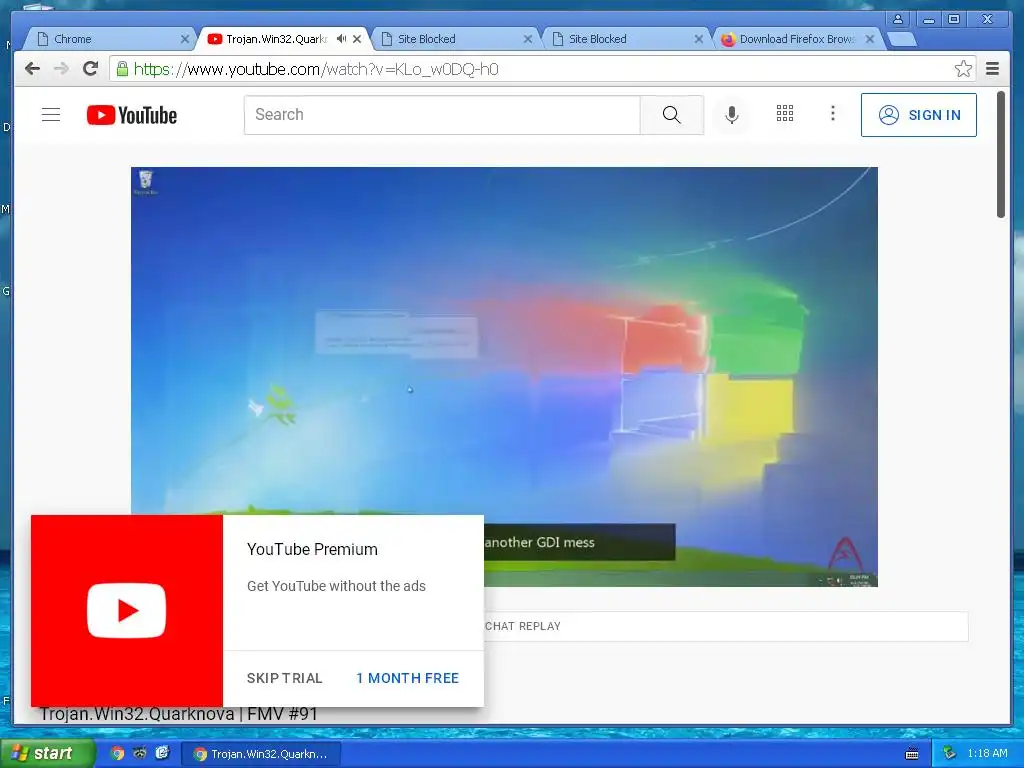Click the browser forward arrow

pyautogui.click(x=61, y=69)
